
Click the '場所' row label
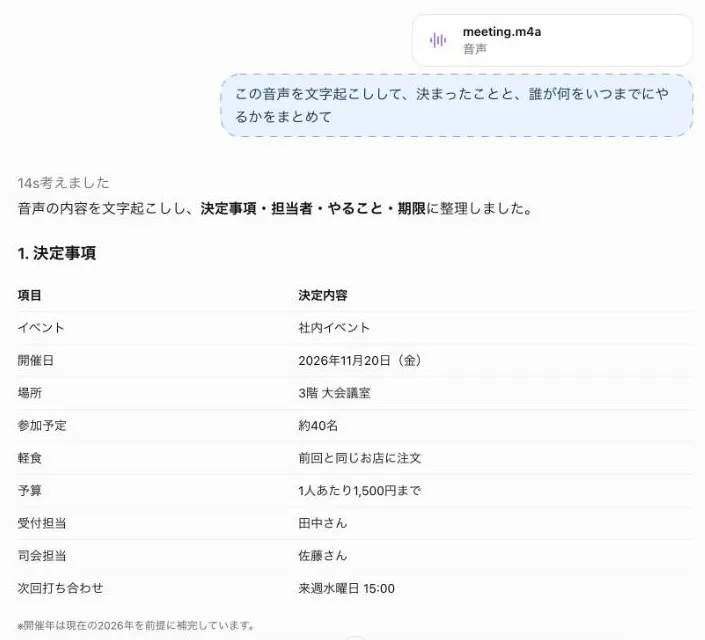tap(30, 393)
